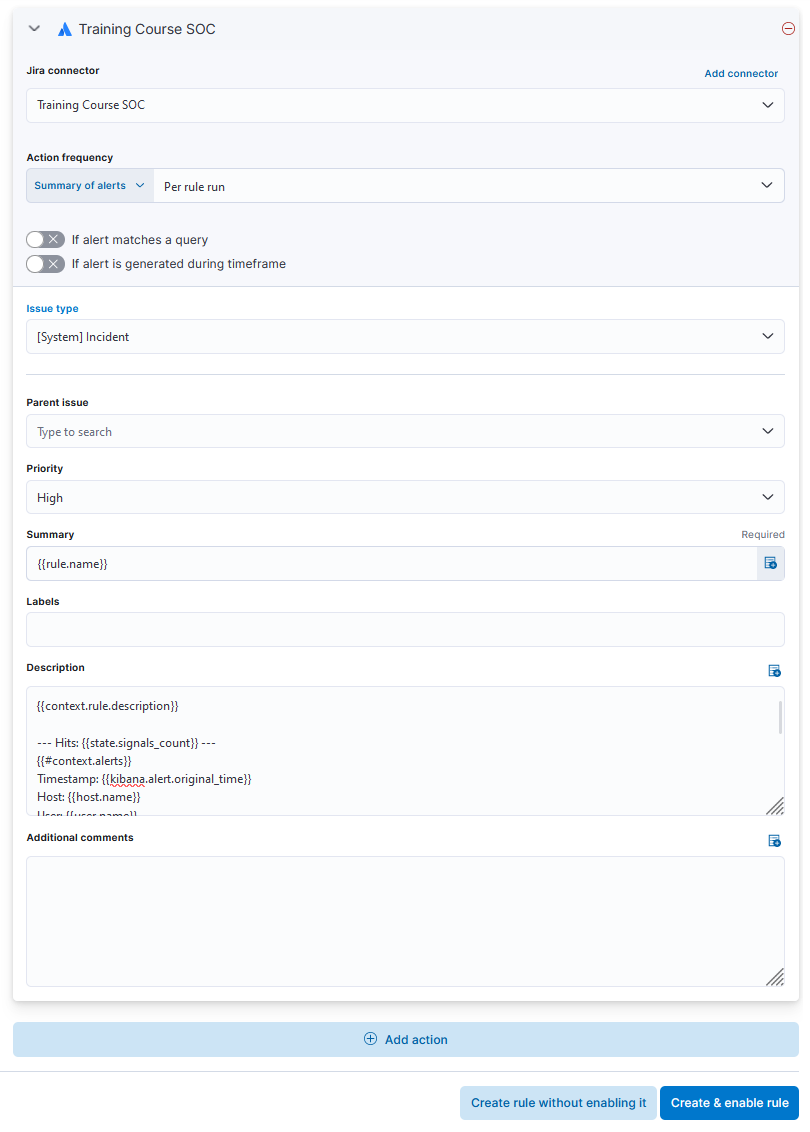Add variable to Summary field
Image resolution: width=810 pixels, height=1132 pixels.
[x=771, y=564]
